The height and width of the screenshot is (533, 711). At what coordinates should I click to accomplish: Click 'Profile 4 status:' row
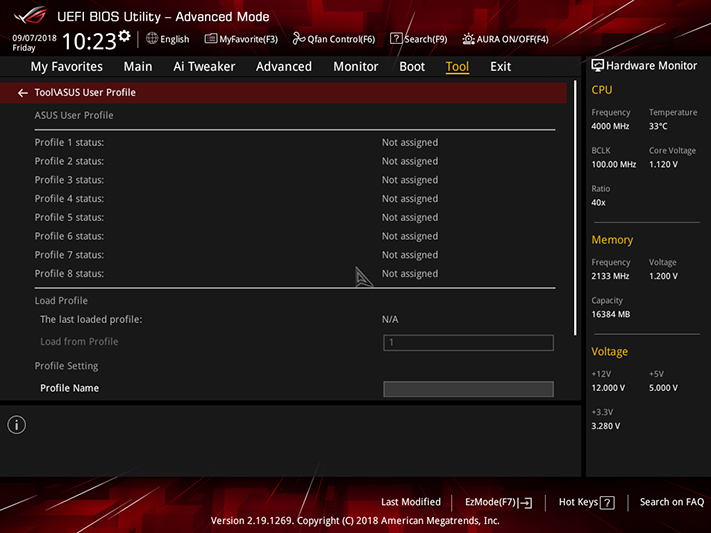(295, 199)
